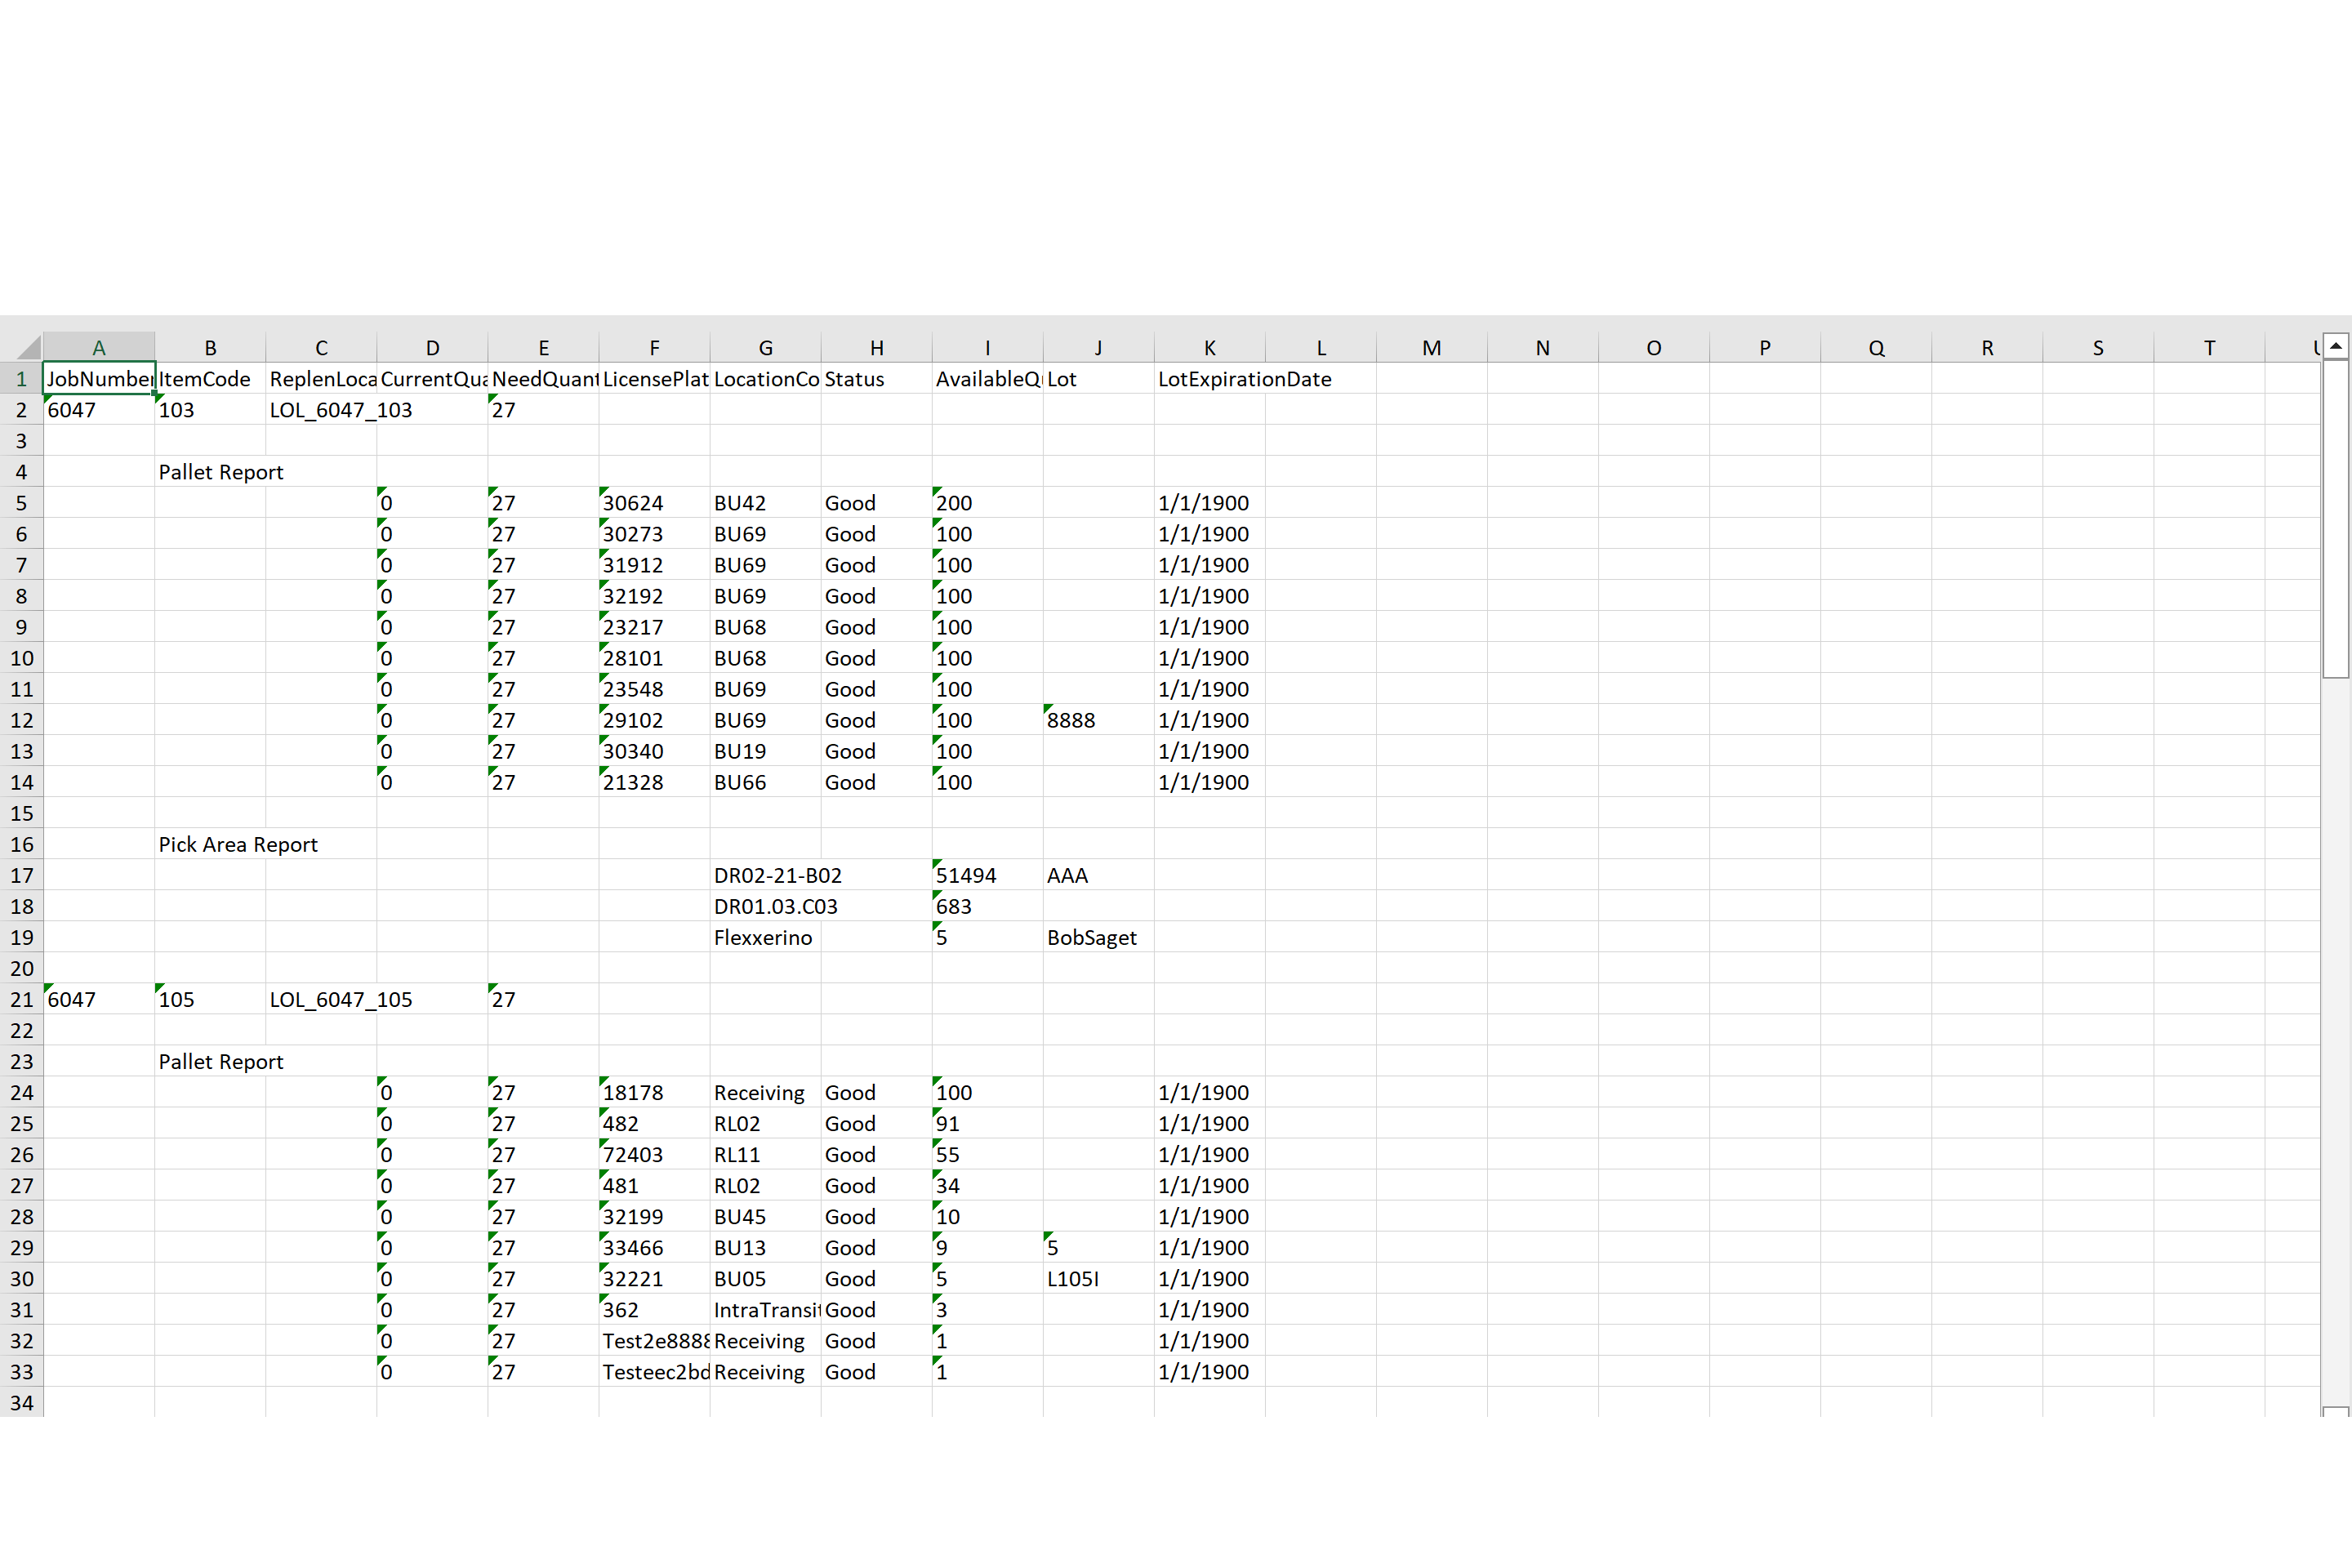Click the Pallet Report label in row 23

[221, 1061]
